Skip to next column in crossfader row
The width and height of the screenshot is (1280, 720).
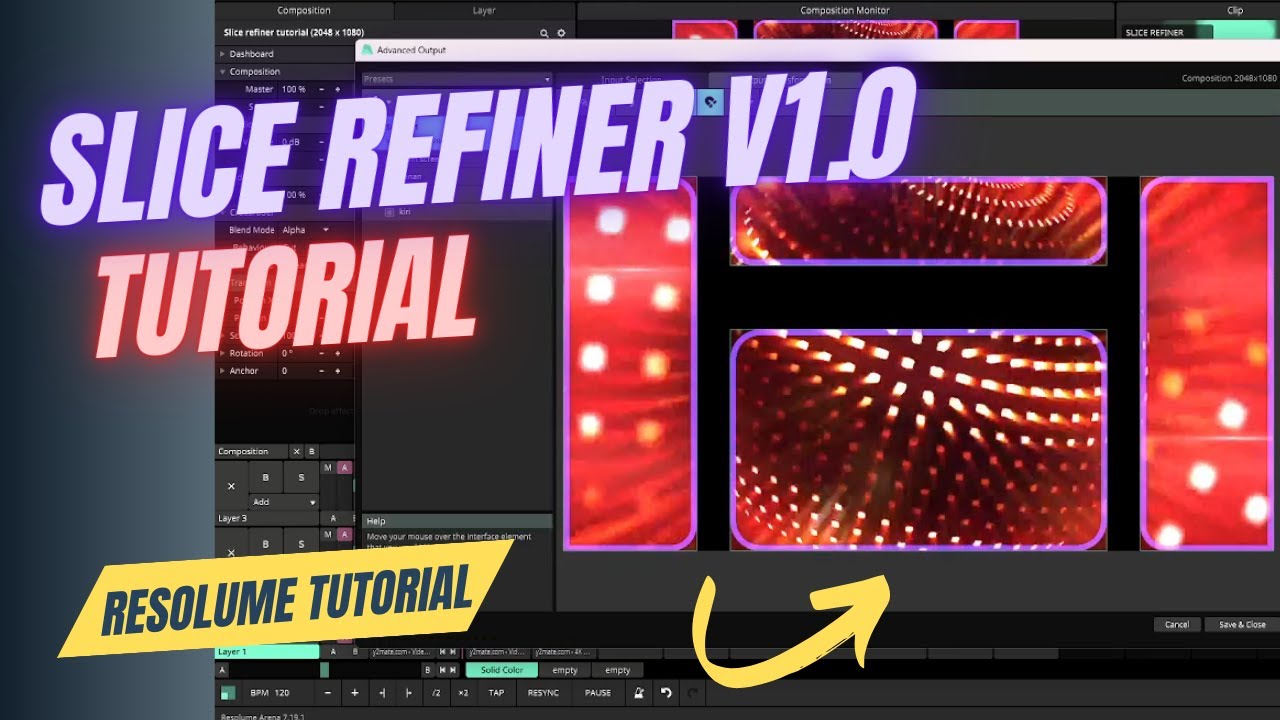[x=455, y=670]
